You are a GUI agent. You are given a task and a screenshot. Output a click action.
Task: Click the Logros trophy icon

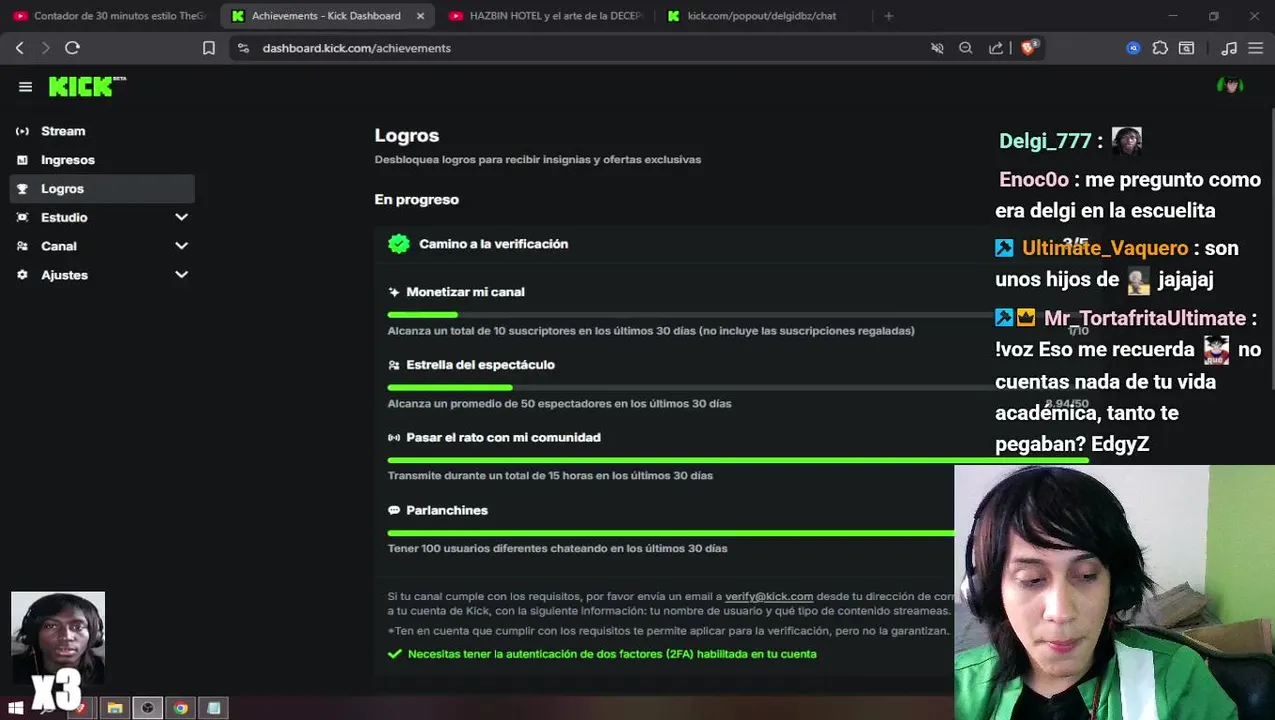[x=22, y=189]
